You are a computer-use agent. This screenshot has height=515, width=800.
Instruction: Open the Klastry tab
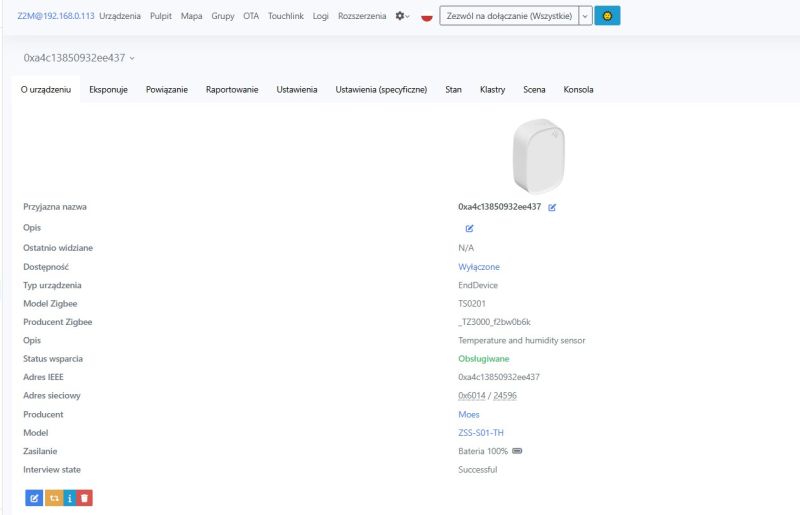492,89
